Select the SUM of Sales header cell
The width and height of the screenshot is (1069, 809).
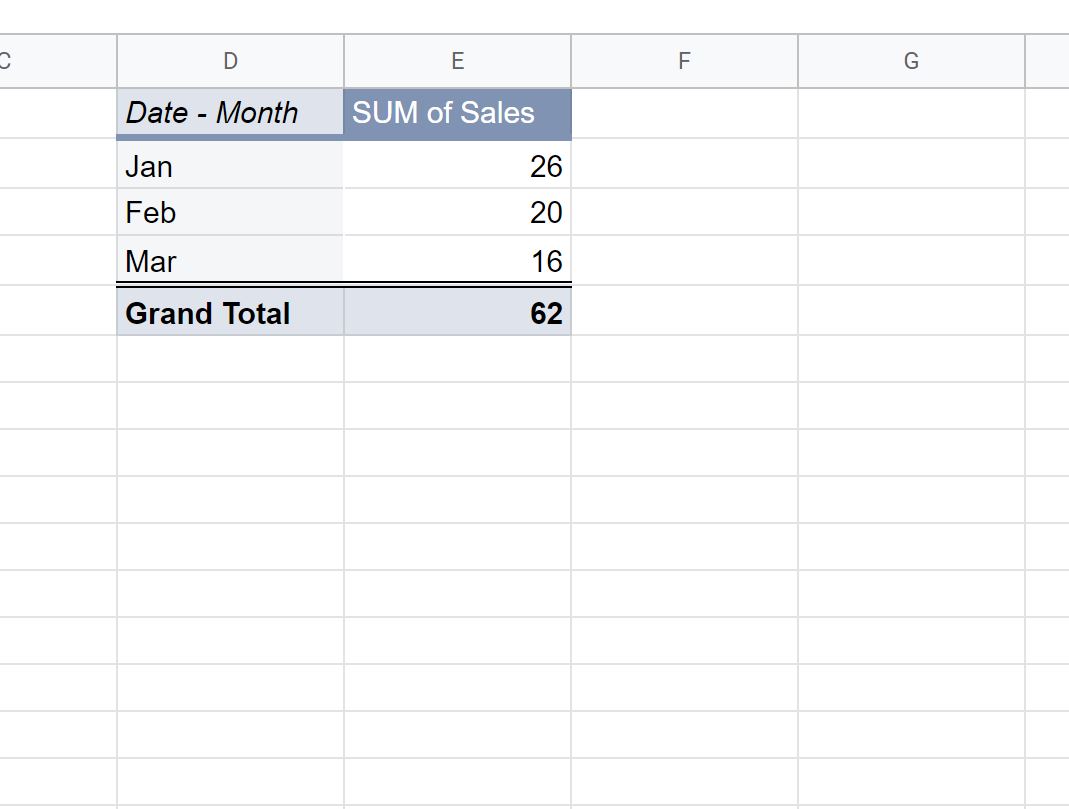(457, 113)
